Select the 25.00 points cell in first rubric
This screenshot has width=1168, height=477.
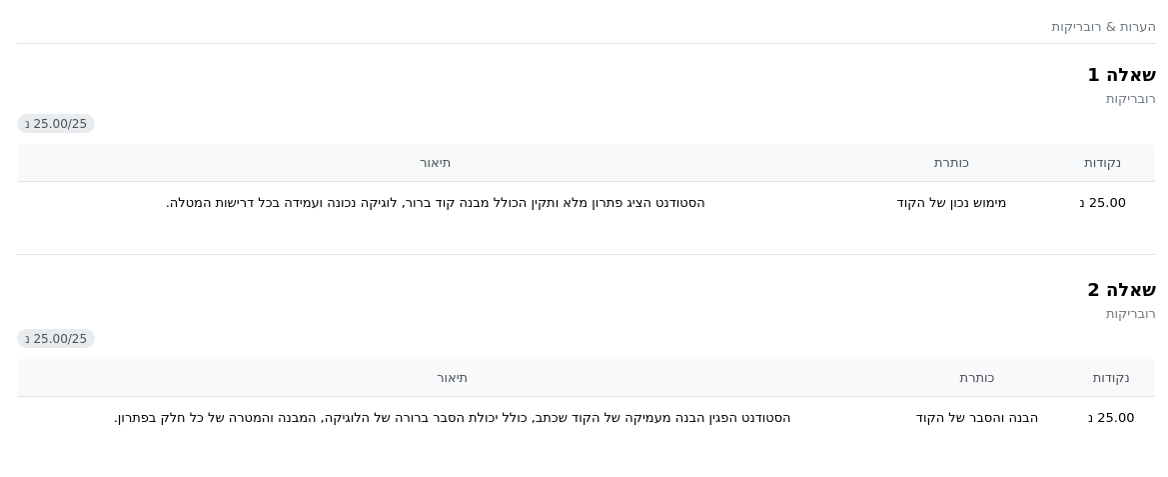click(x=1102, y=203)
